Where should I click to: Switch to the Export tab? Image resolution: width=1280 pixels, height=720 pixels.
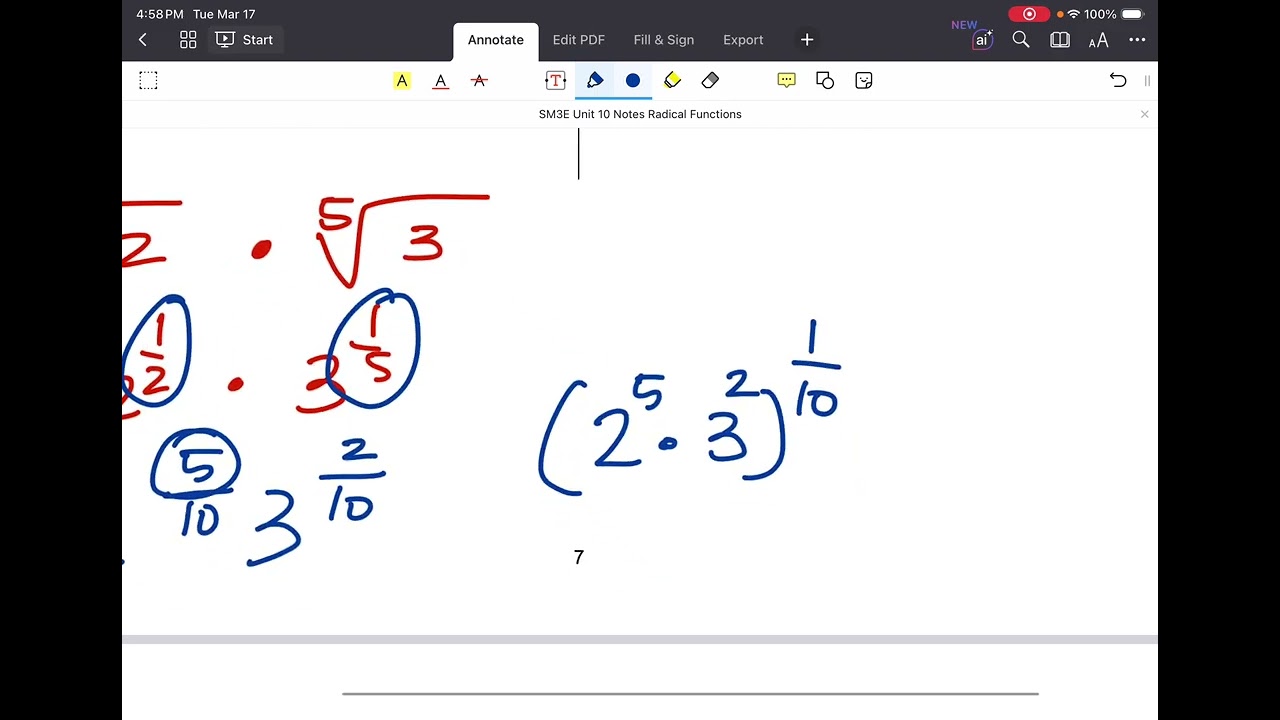(x=743, y=40)
